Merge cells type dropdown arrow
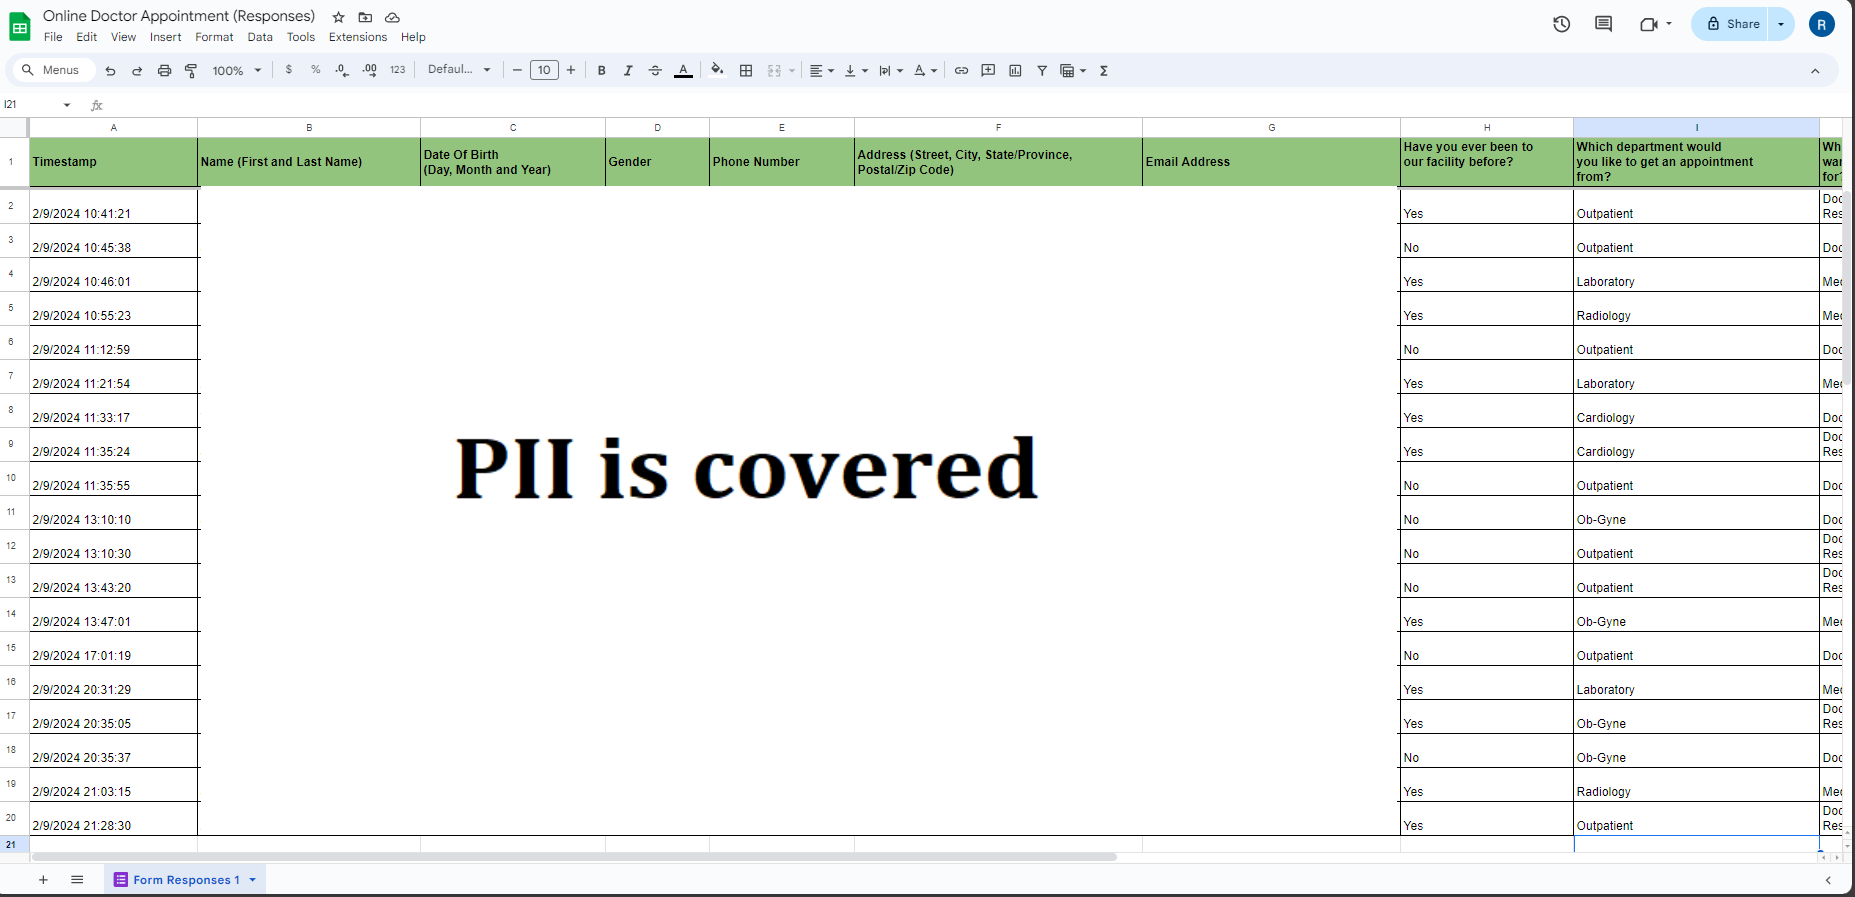Image resolution: width=1855 pixels, height=897 pixels. coord(792,71)
